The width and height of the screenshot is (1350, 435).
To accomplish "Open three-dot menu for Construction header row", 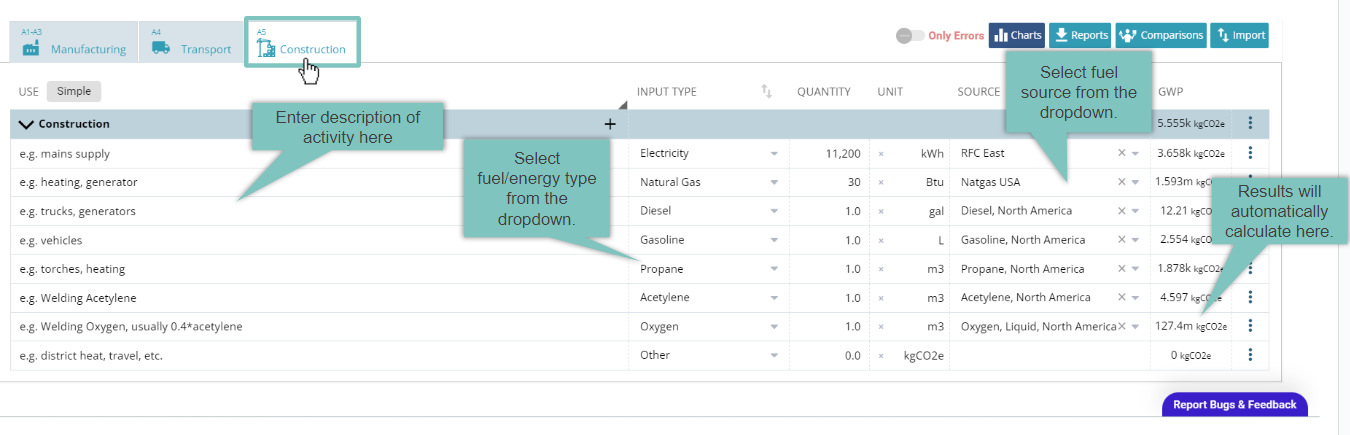I will 1249,124.
